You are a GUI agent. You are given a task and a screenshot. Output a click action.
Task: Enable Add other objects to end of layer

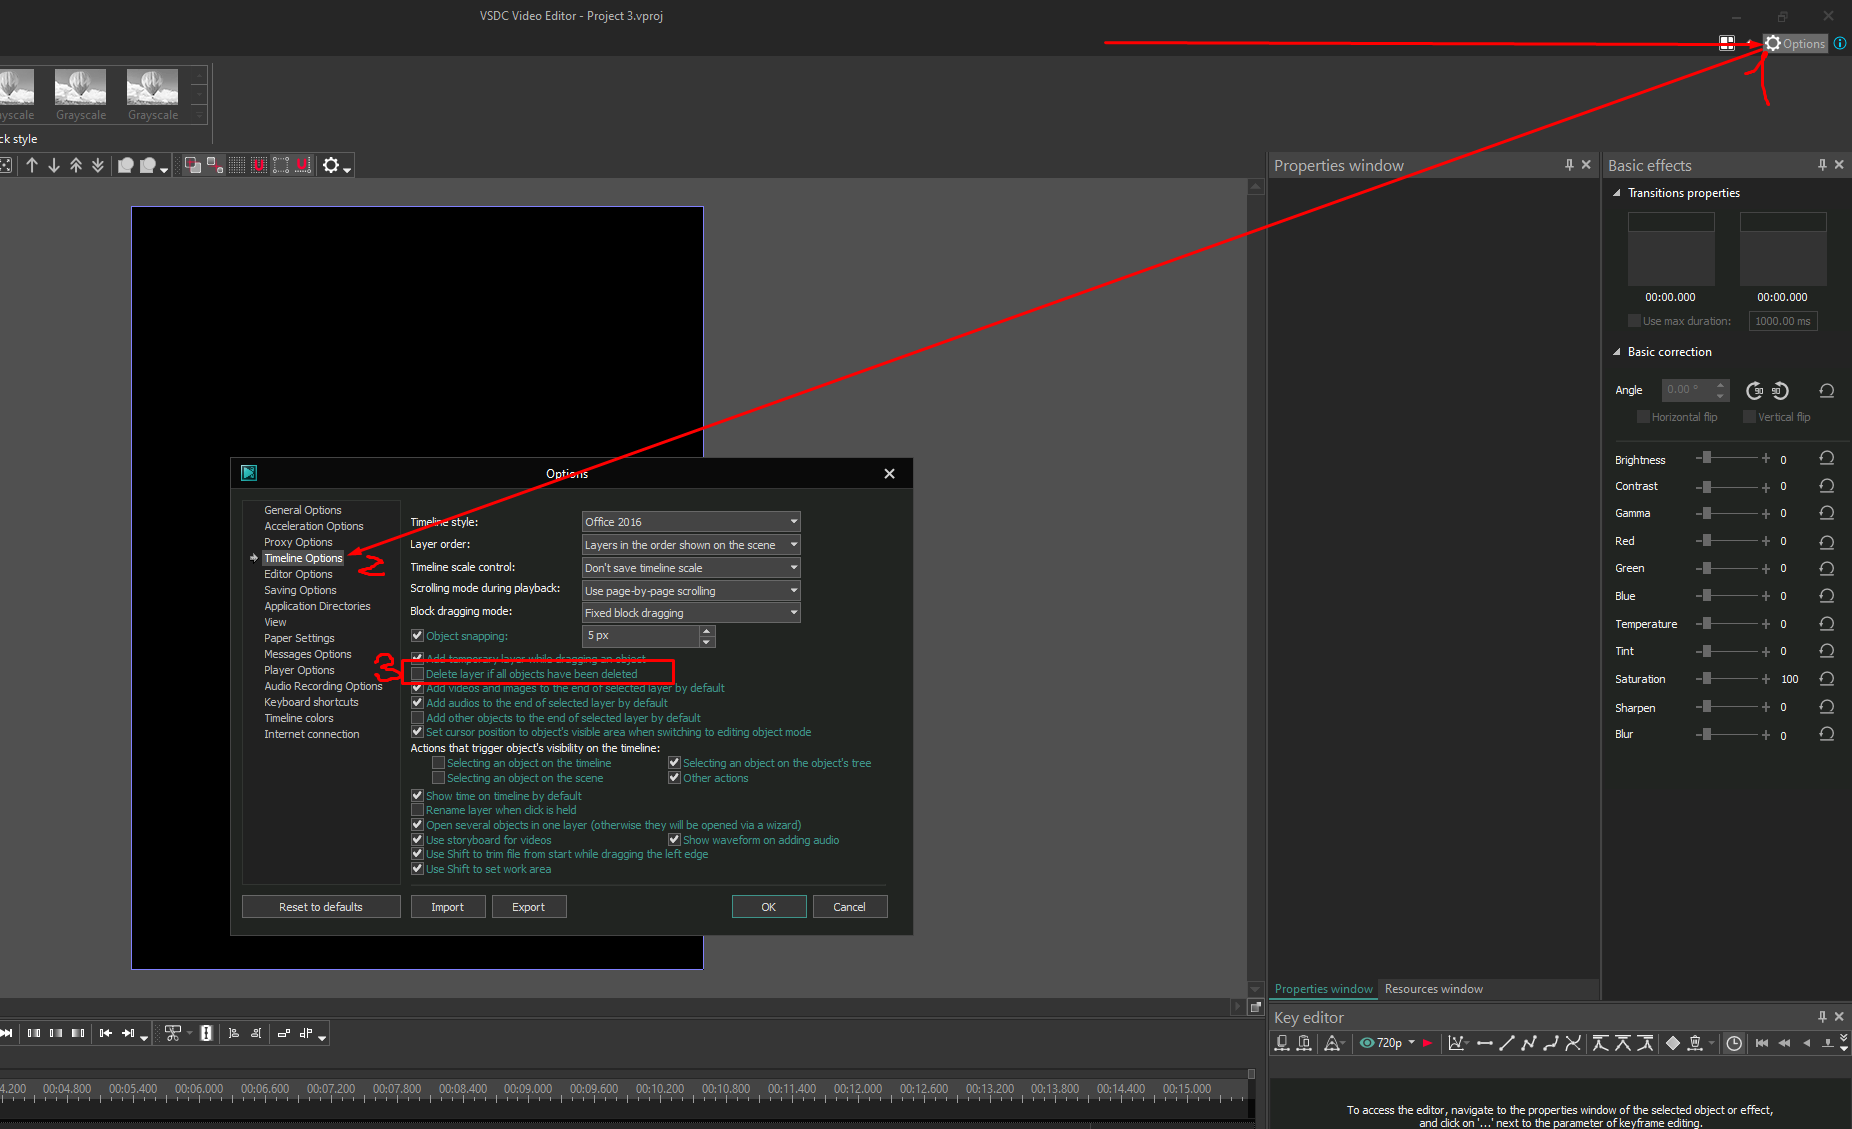pyautogui.click(x=417, y=718)
